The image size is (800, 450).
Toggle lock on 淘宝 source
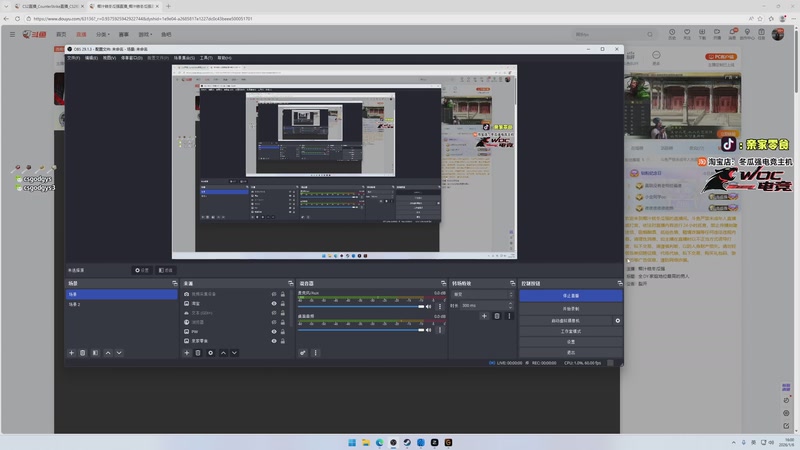pyautogui.click(x=283, y=304)
